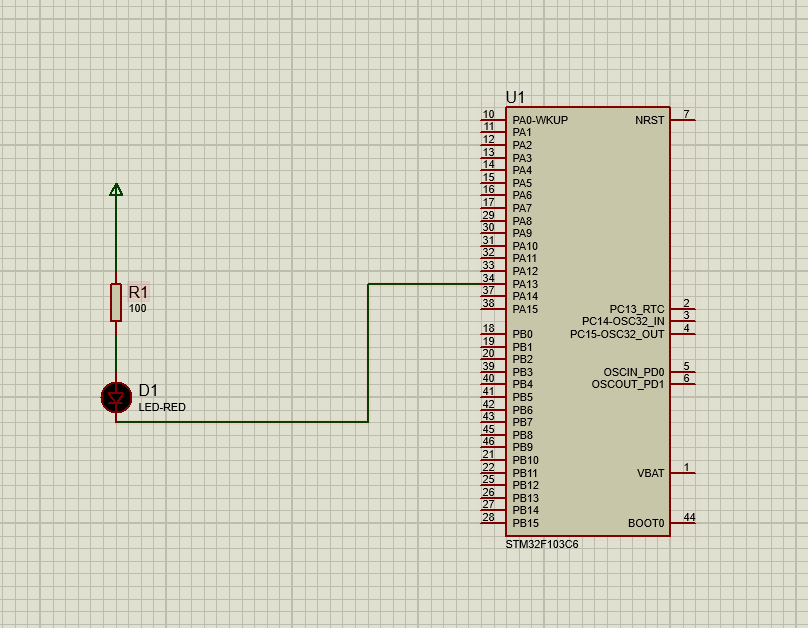Click pin 7 stub at NRST

(683, 120)
